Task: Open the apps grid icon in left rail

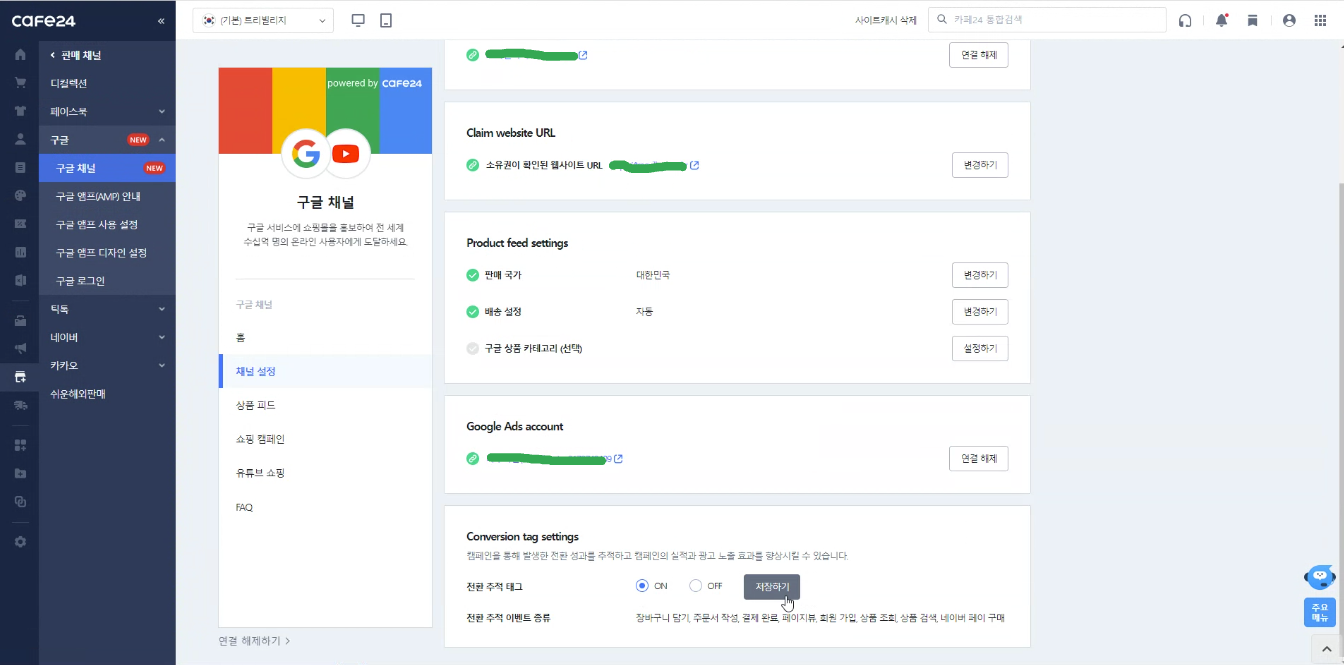Action: pos(20,444)
